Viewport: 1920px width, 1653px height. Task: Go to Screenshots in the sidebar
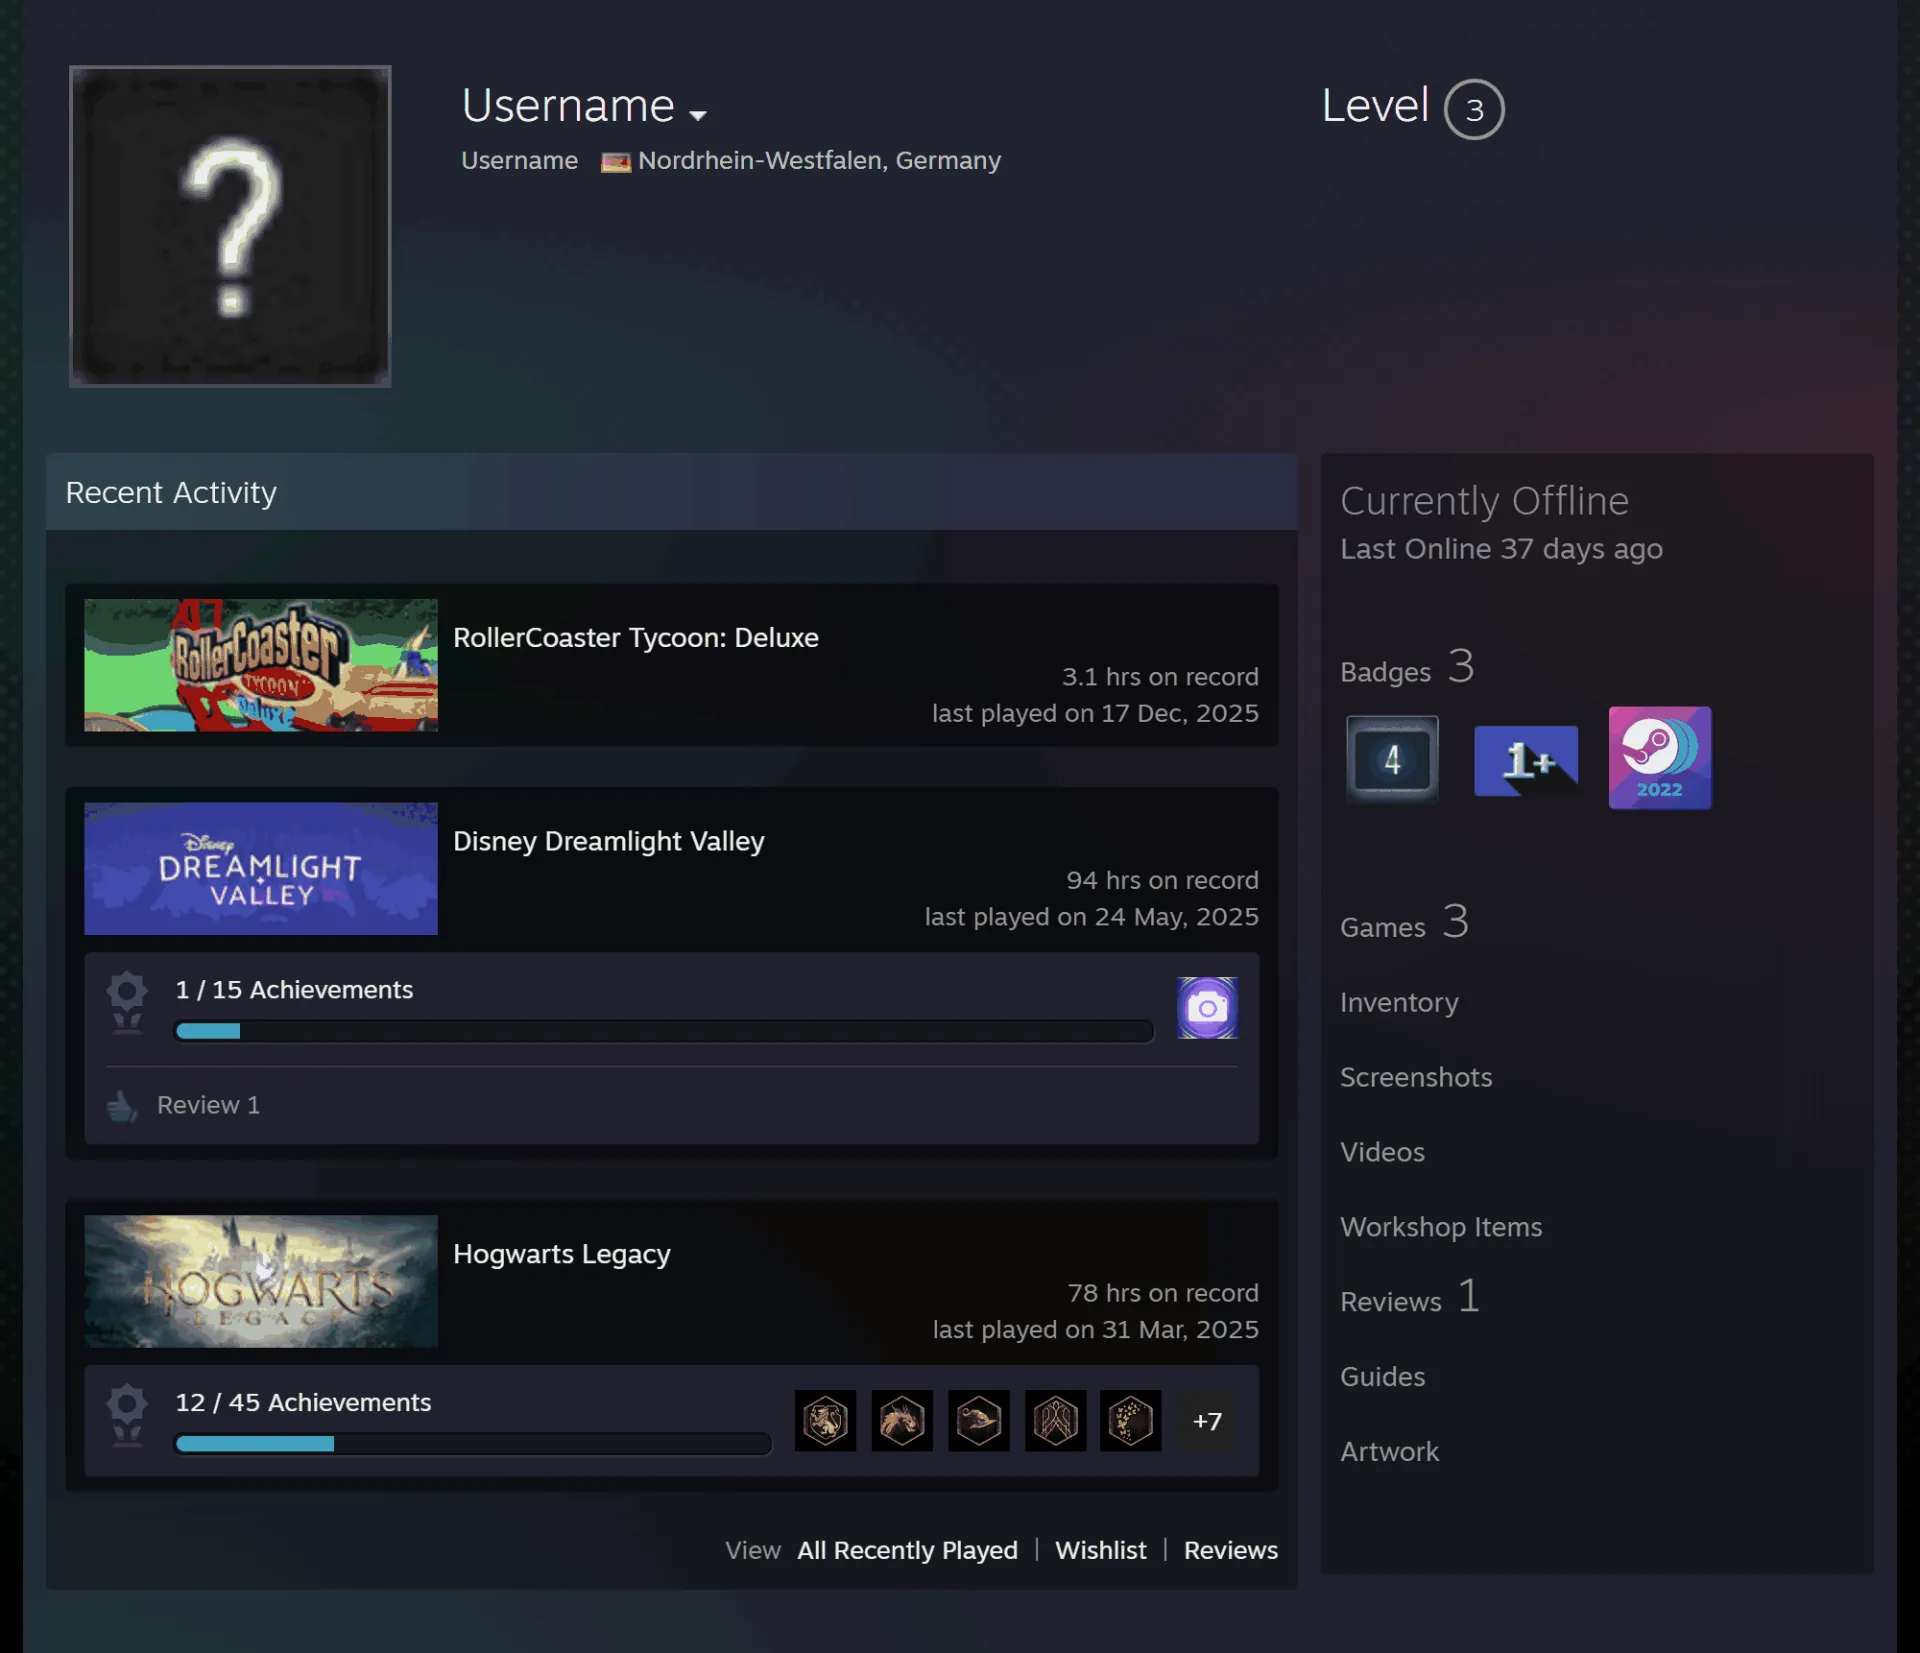point(1416,1077)
